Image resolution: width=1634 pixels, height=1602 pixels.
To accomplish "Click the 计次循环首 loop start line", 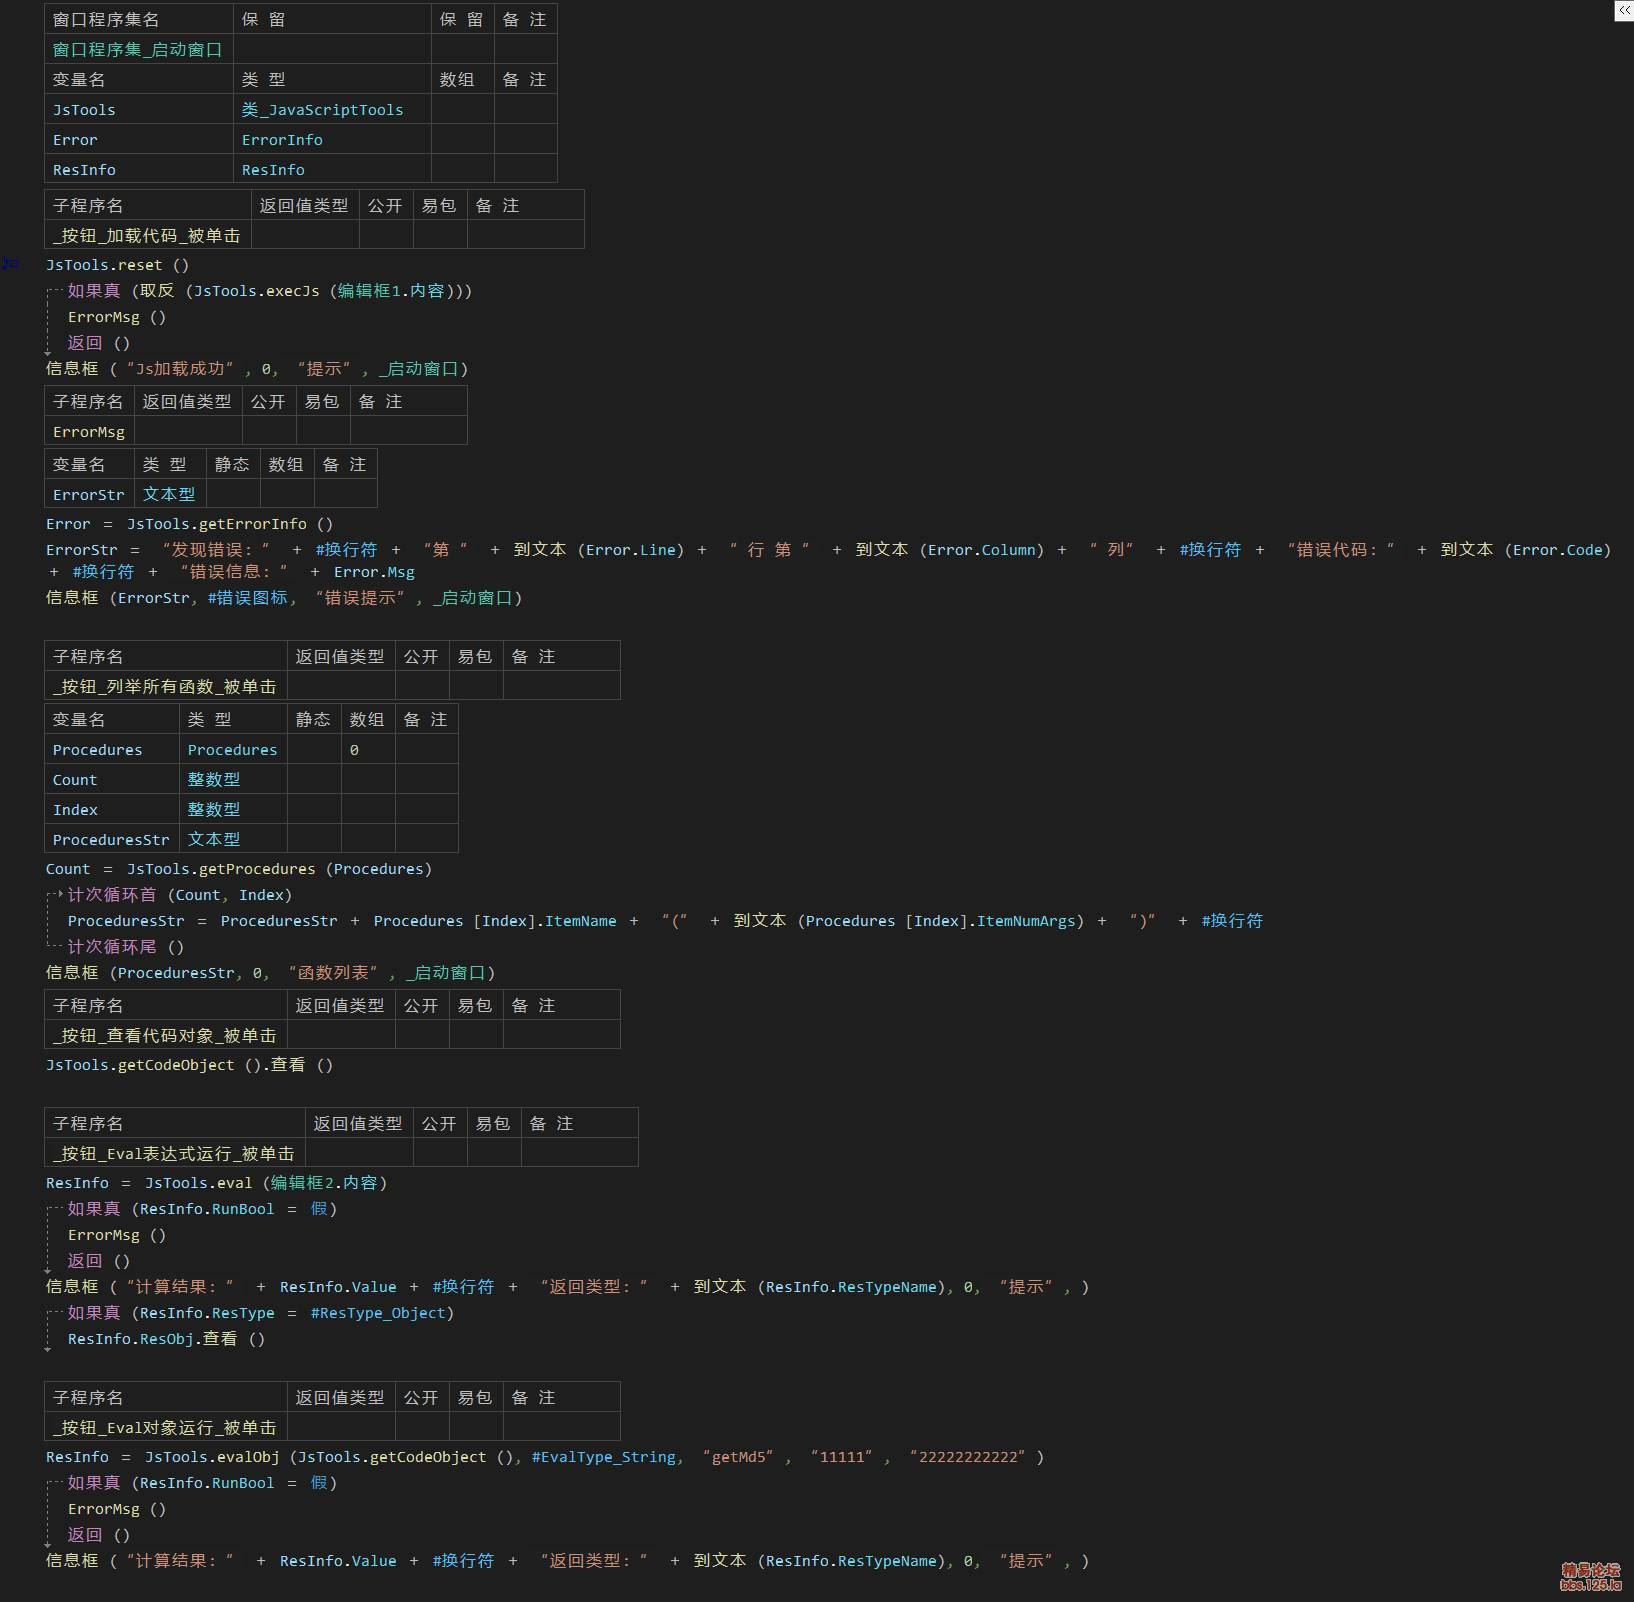I will pyautogui.click(x=180, y=895).
